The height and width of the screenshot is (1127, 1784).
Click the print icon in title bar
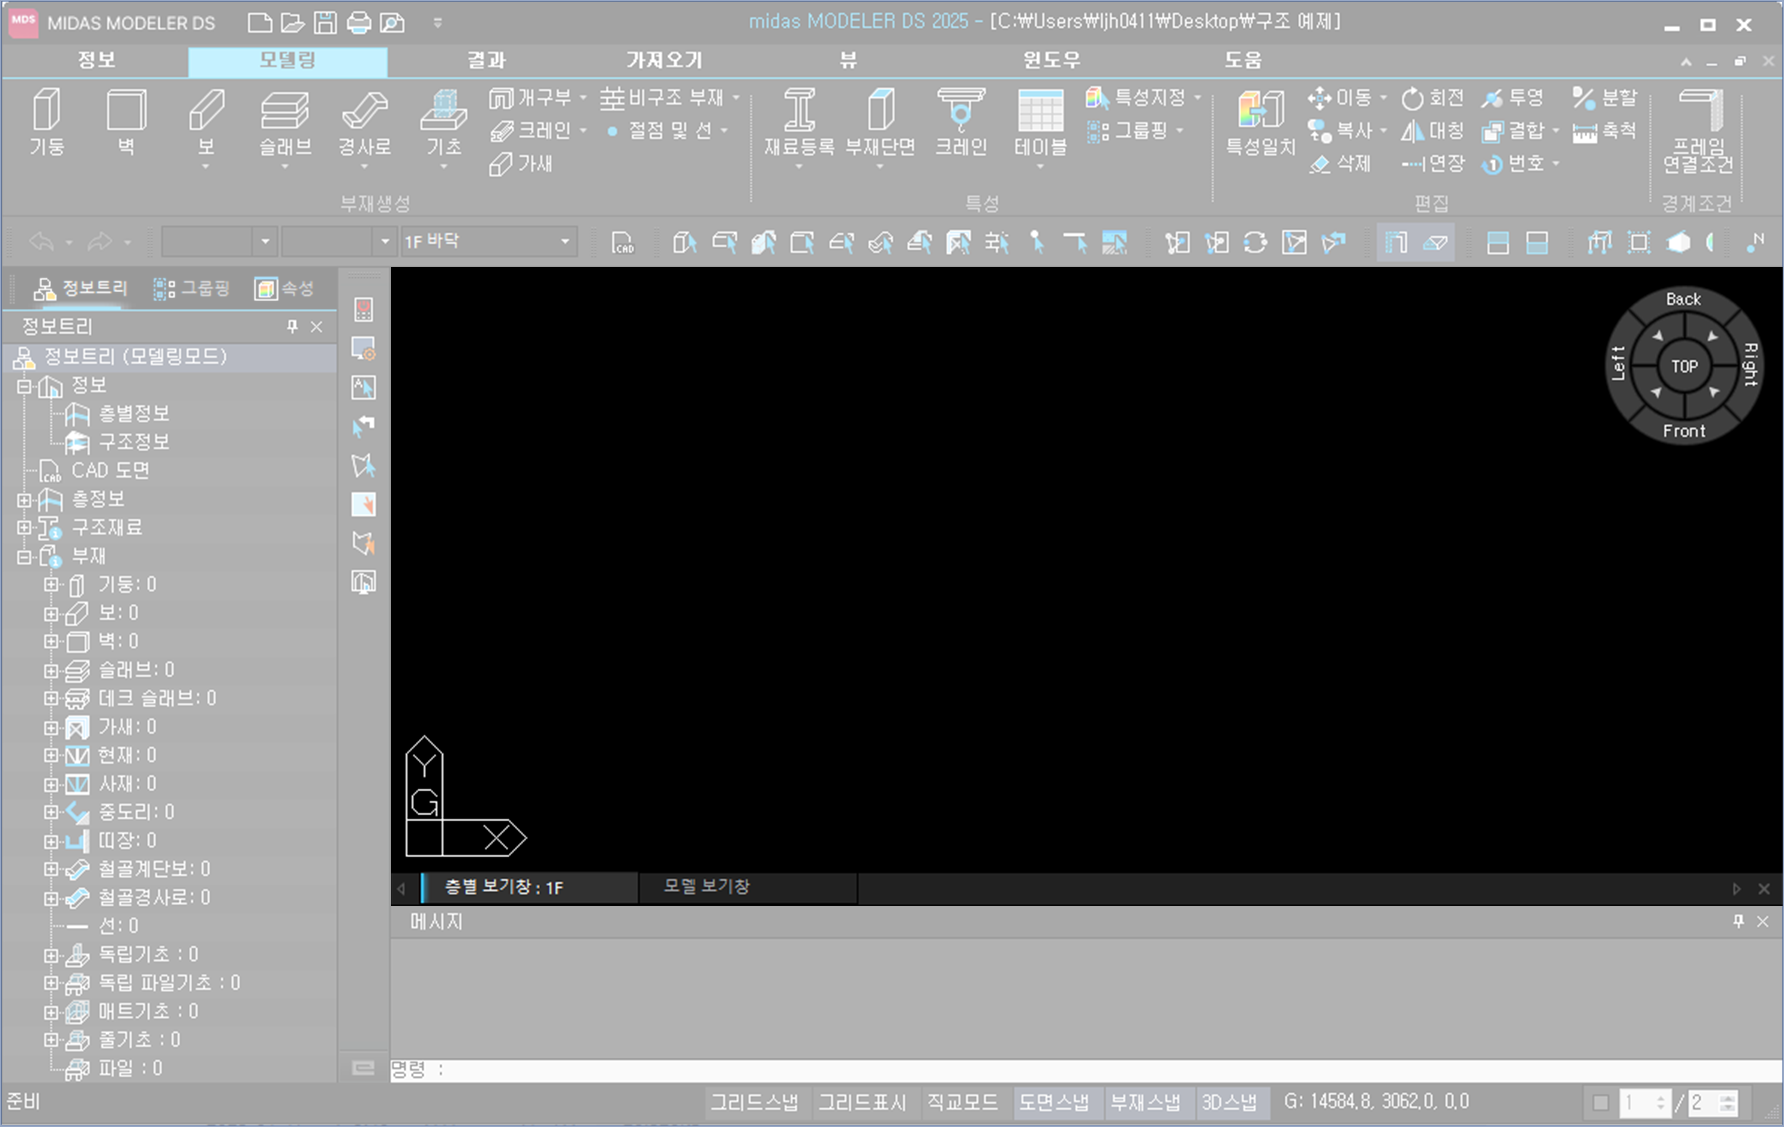(358, 22)
